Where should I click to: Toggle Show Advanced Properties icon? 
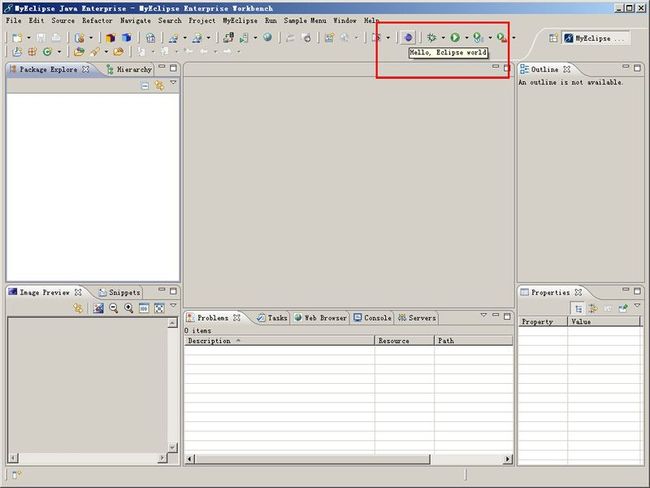[x=593, y=308]
